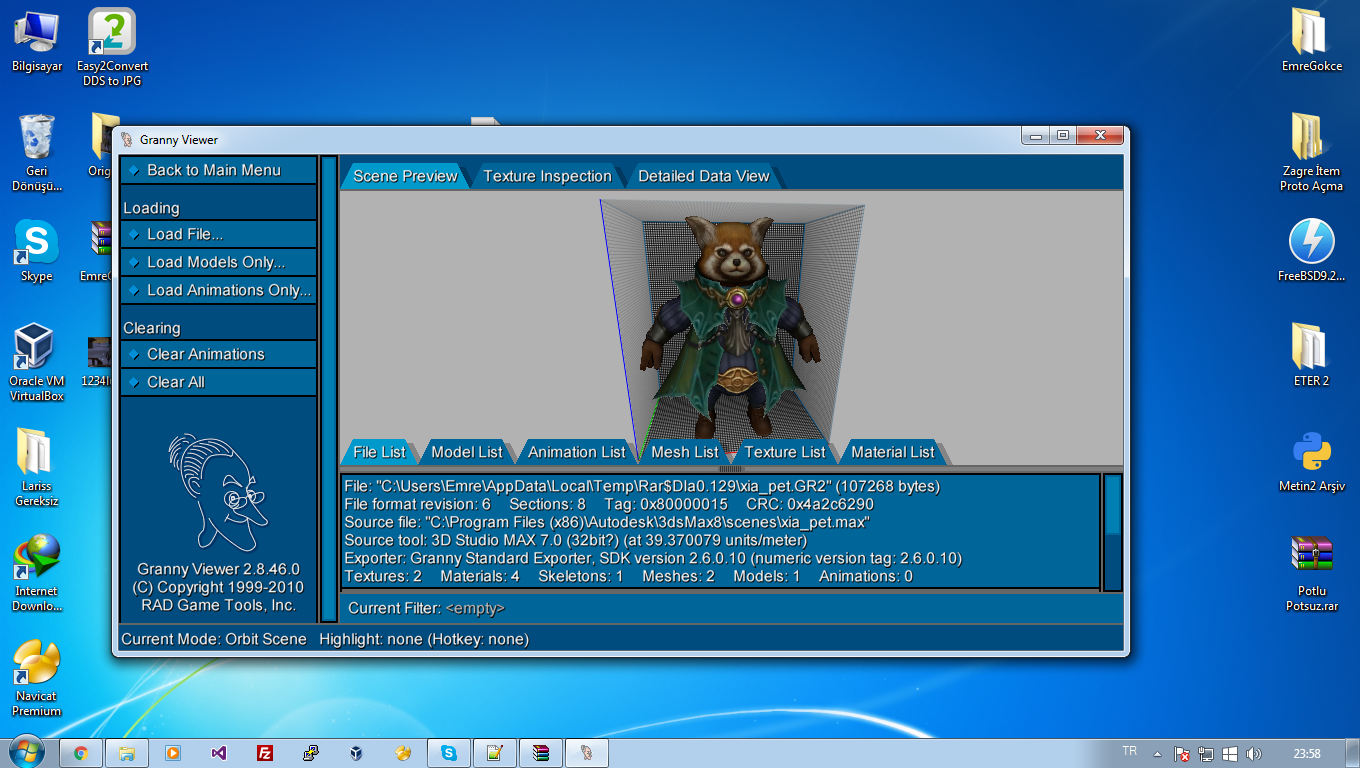The height and width of the screenshot is (768, 1360).
Task: Open the media player taskbar icon
Action: point(172,753)
